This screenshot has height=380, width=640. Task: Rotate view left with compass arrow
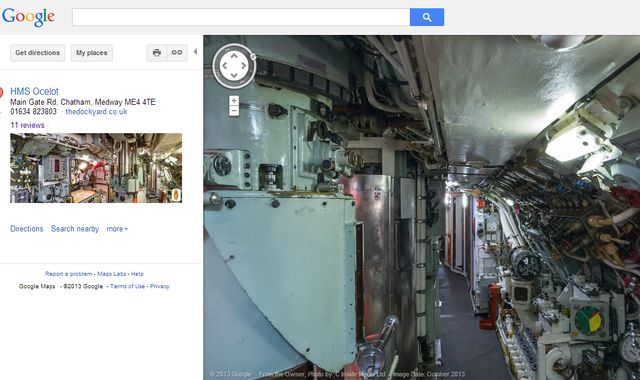click(x=224, y=66)
